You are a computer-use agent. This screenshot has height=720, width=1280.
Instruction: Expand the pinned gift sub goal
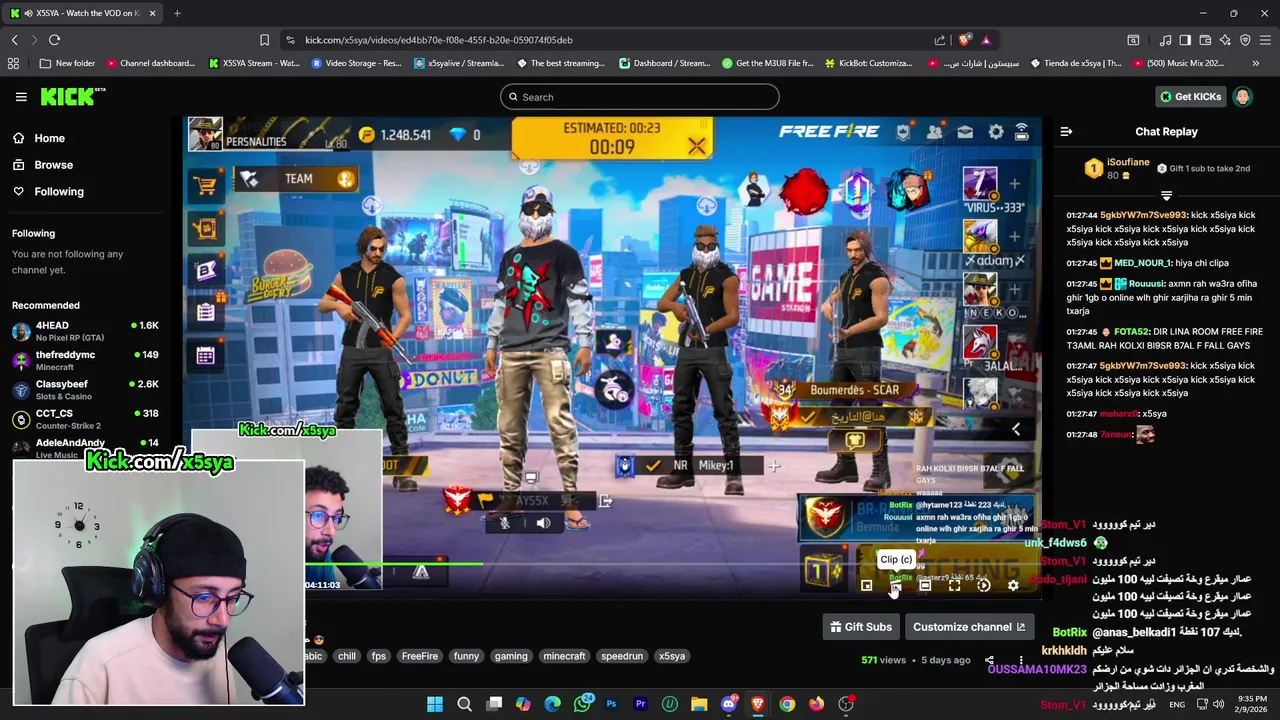(x=1166, y=196)
